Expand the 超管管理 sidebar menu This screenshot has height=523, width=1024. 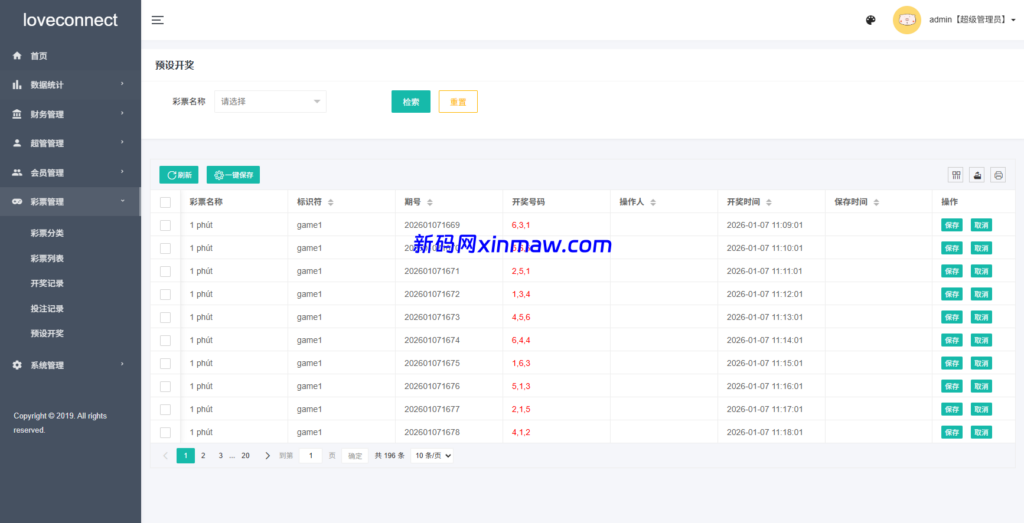point(70,143)
